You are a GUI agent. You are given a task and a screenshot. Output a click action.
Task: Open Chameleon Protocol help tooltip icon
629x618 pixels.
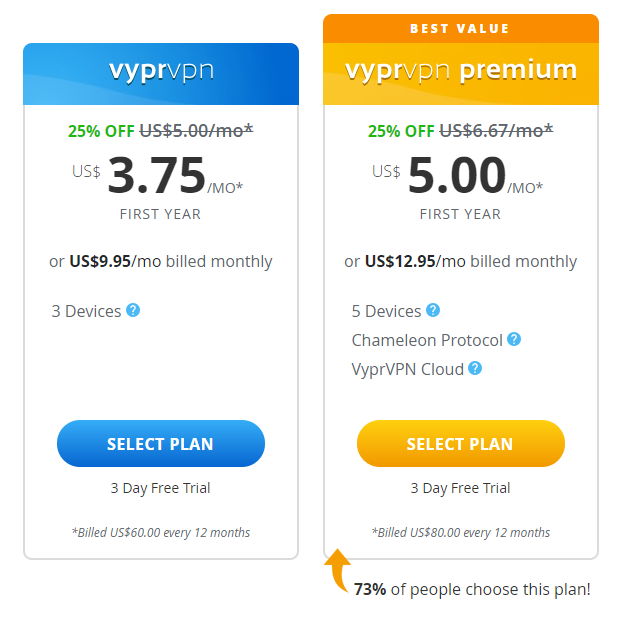[x=514, y=339]
